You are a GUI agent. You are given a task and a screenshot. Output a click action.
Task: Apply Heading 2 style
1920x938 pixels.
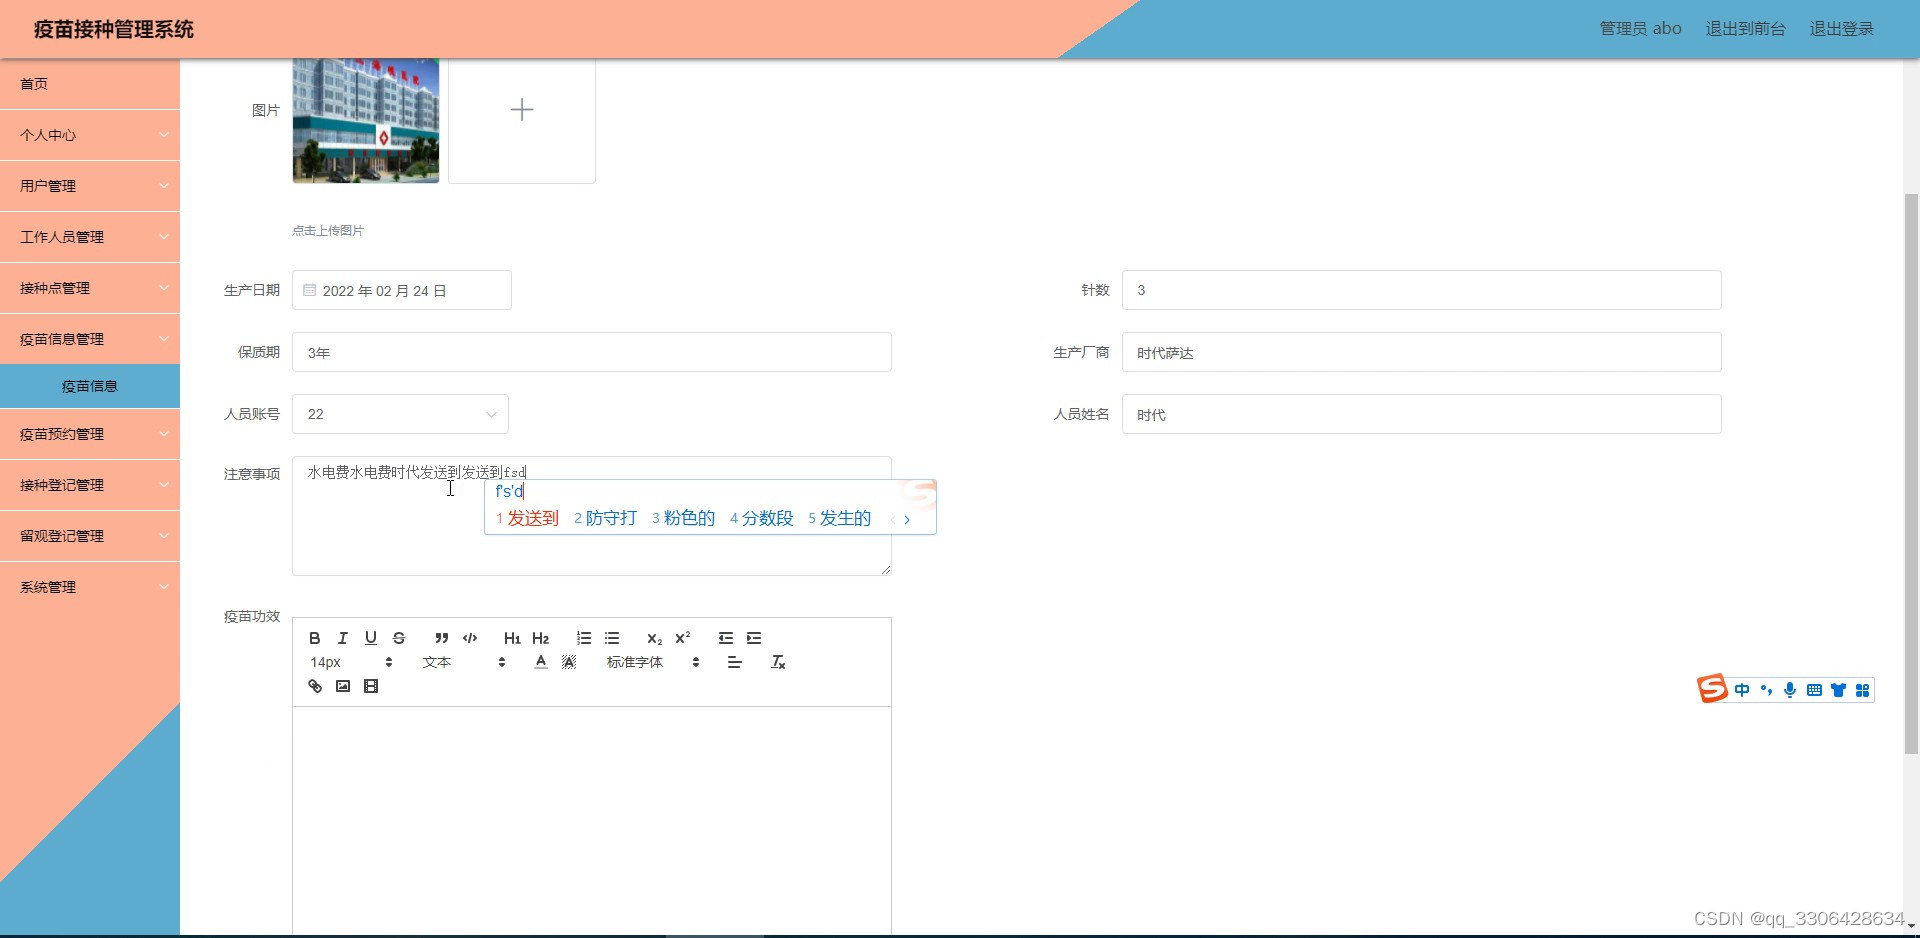click(x=541, y=638)
